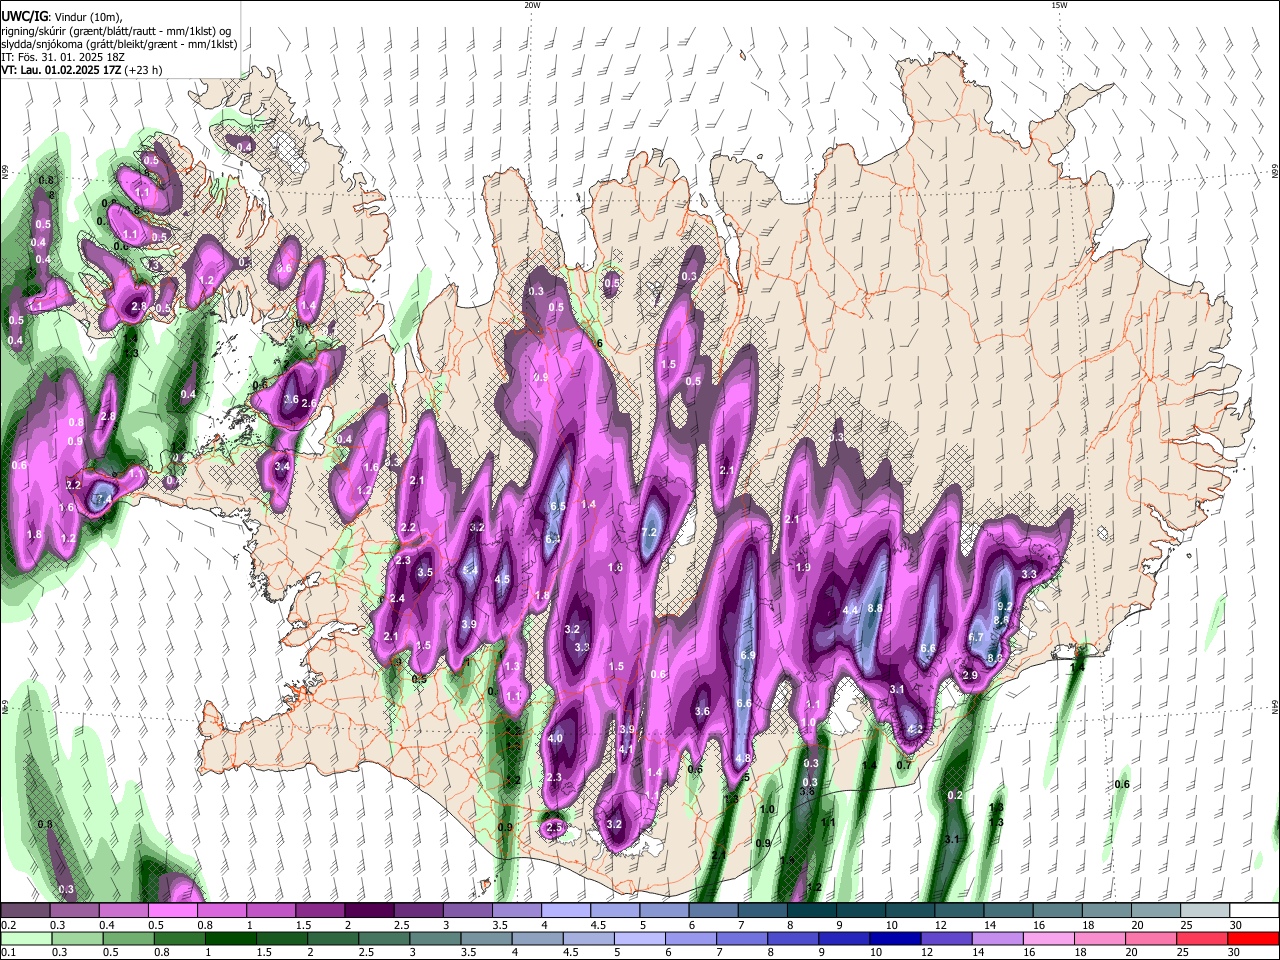
Task: Click the '3.6' precipitation value on the map
Action: coord(702,712)
